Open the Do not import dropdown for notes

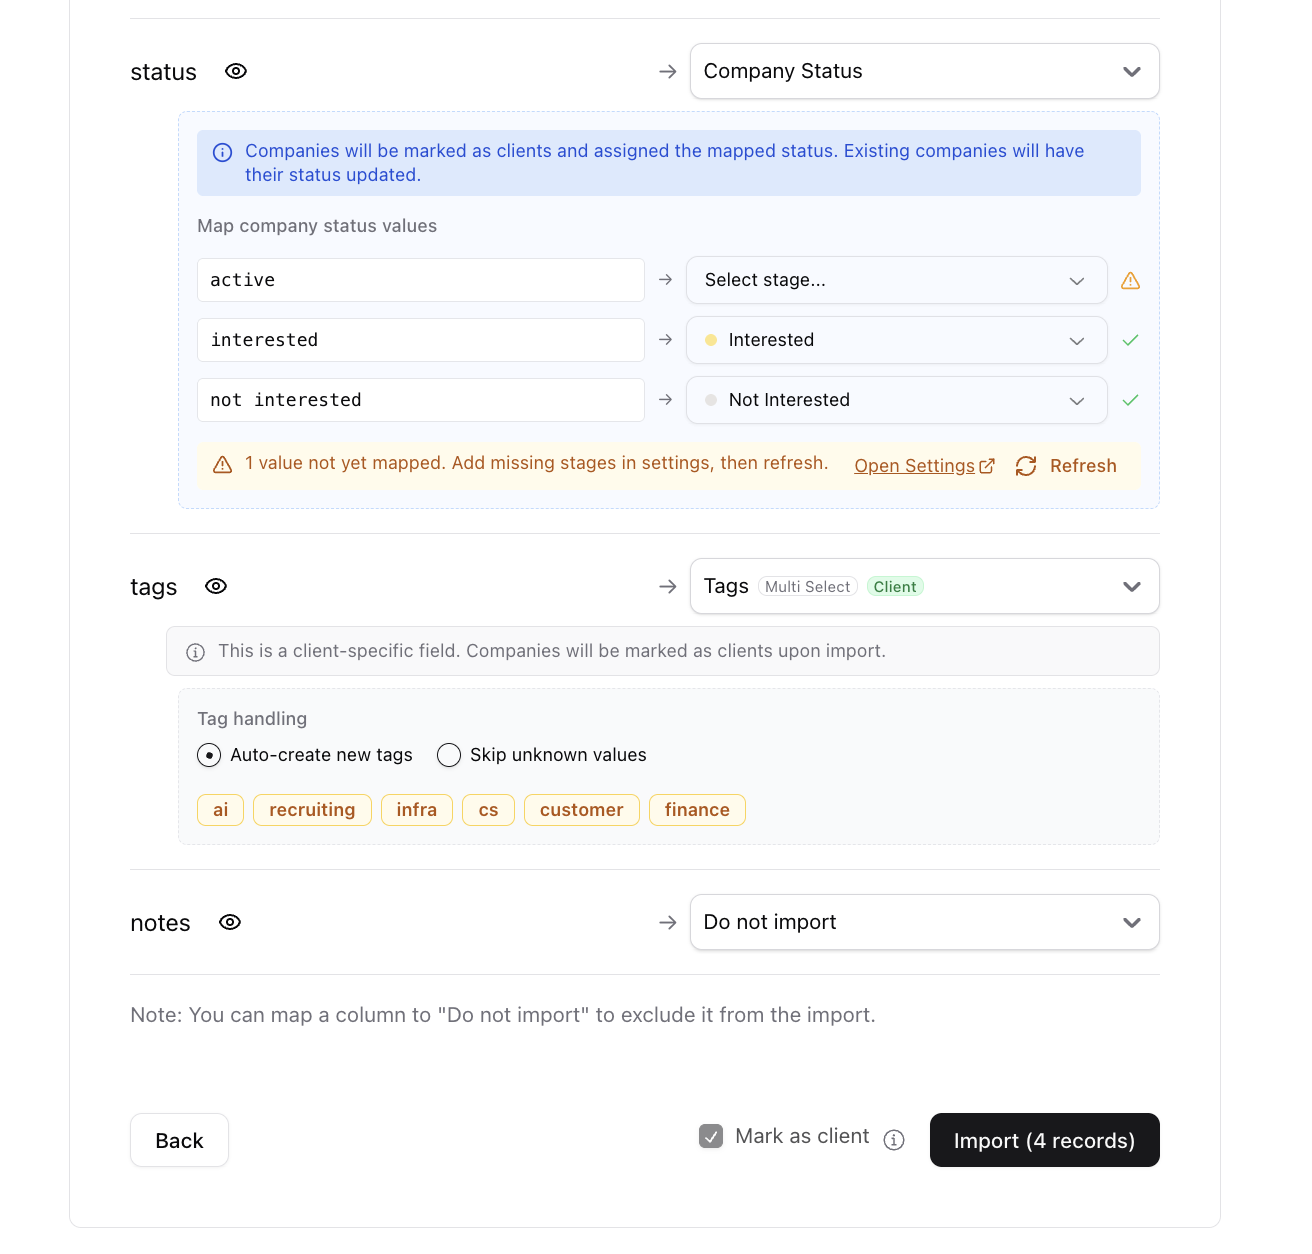pos(925,922)
